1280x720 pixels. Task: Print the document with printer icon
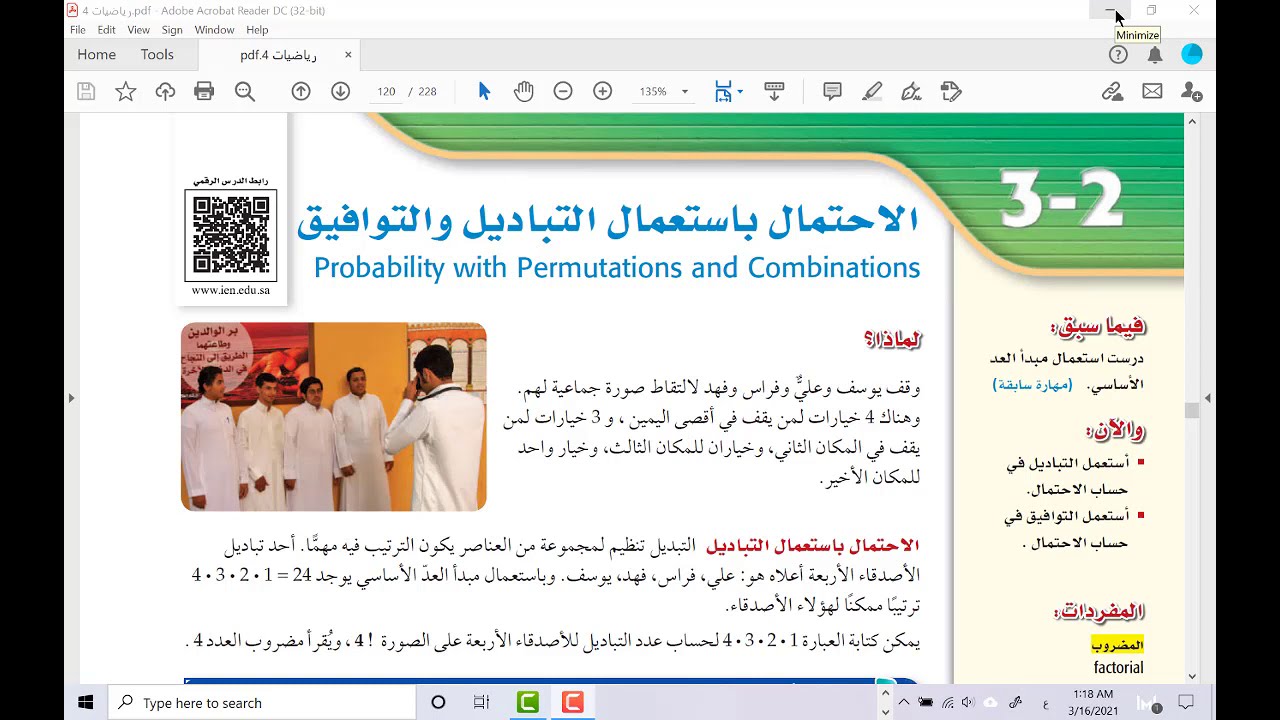tap(204, 91)
